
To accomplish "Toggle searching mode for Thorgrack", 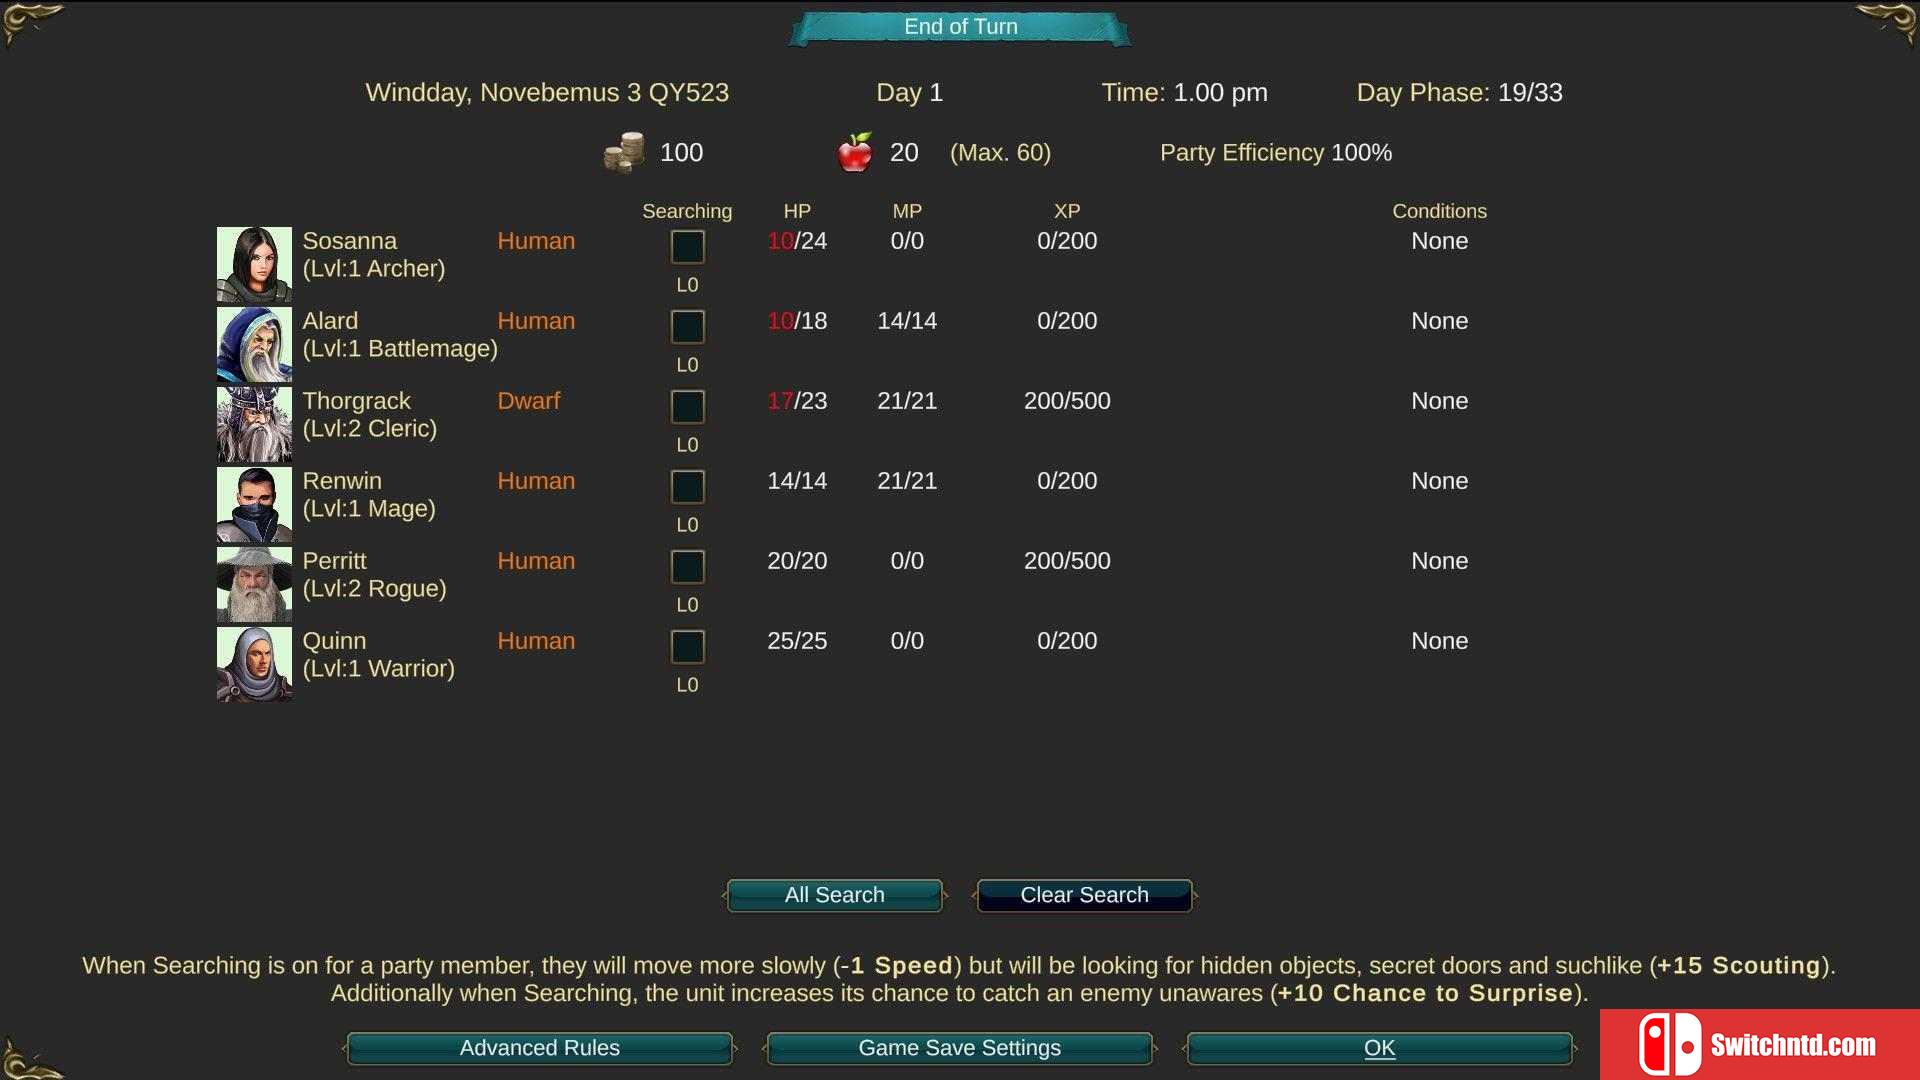I will pos(686,406).
